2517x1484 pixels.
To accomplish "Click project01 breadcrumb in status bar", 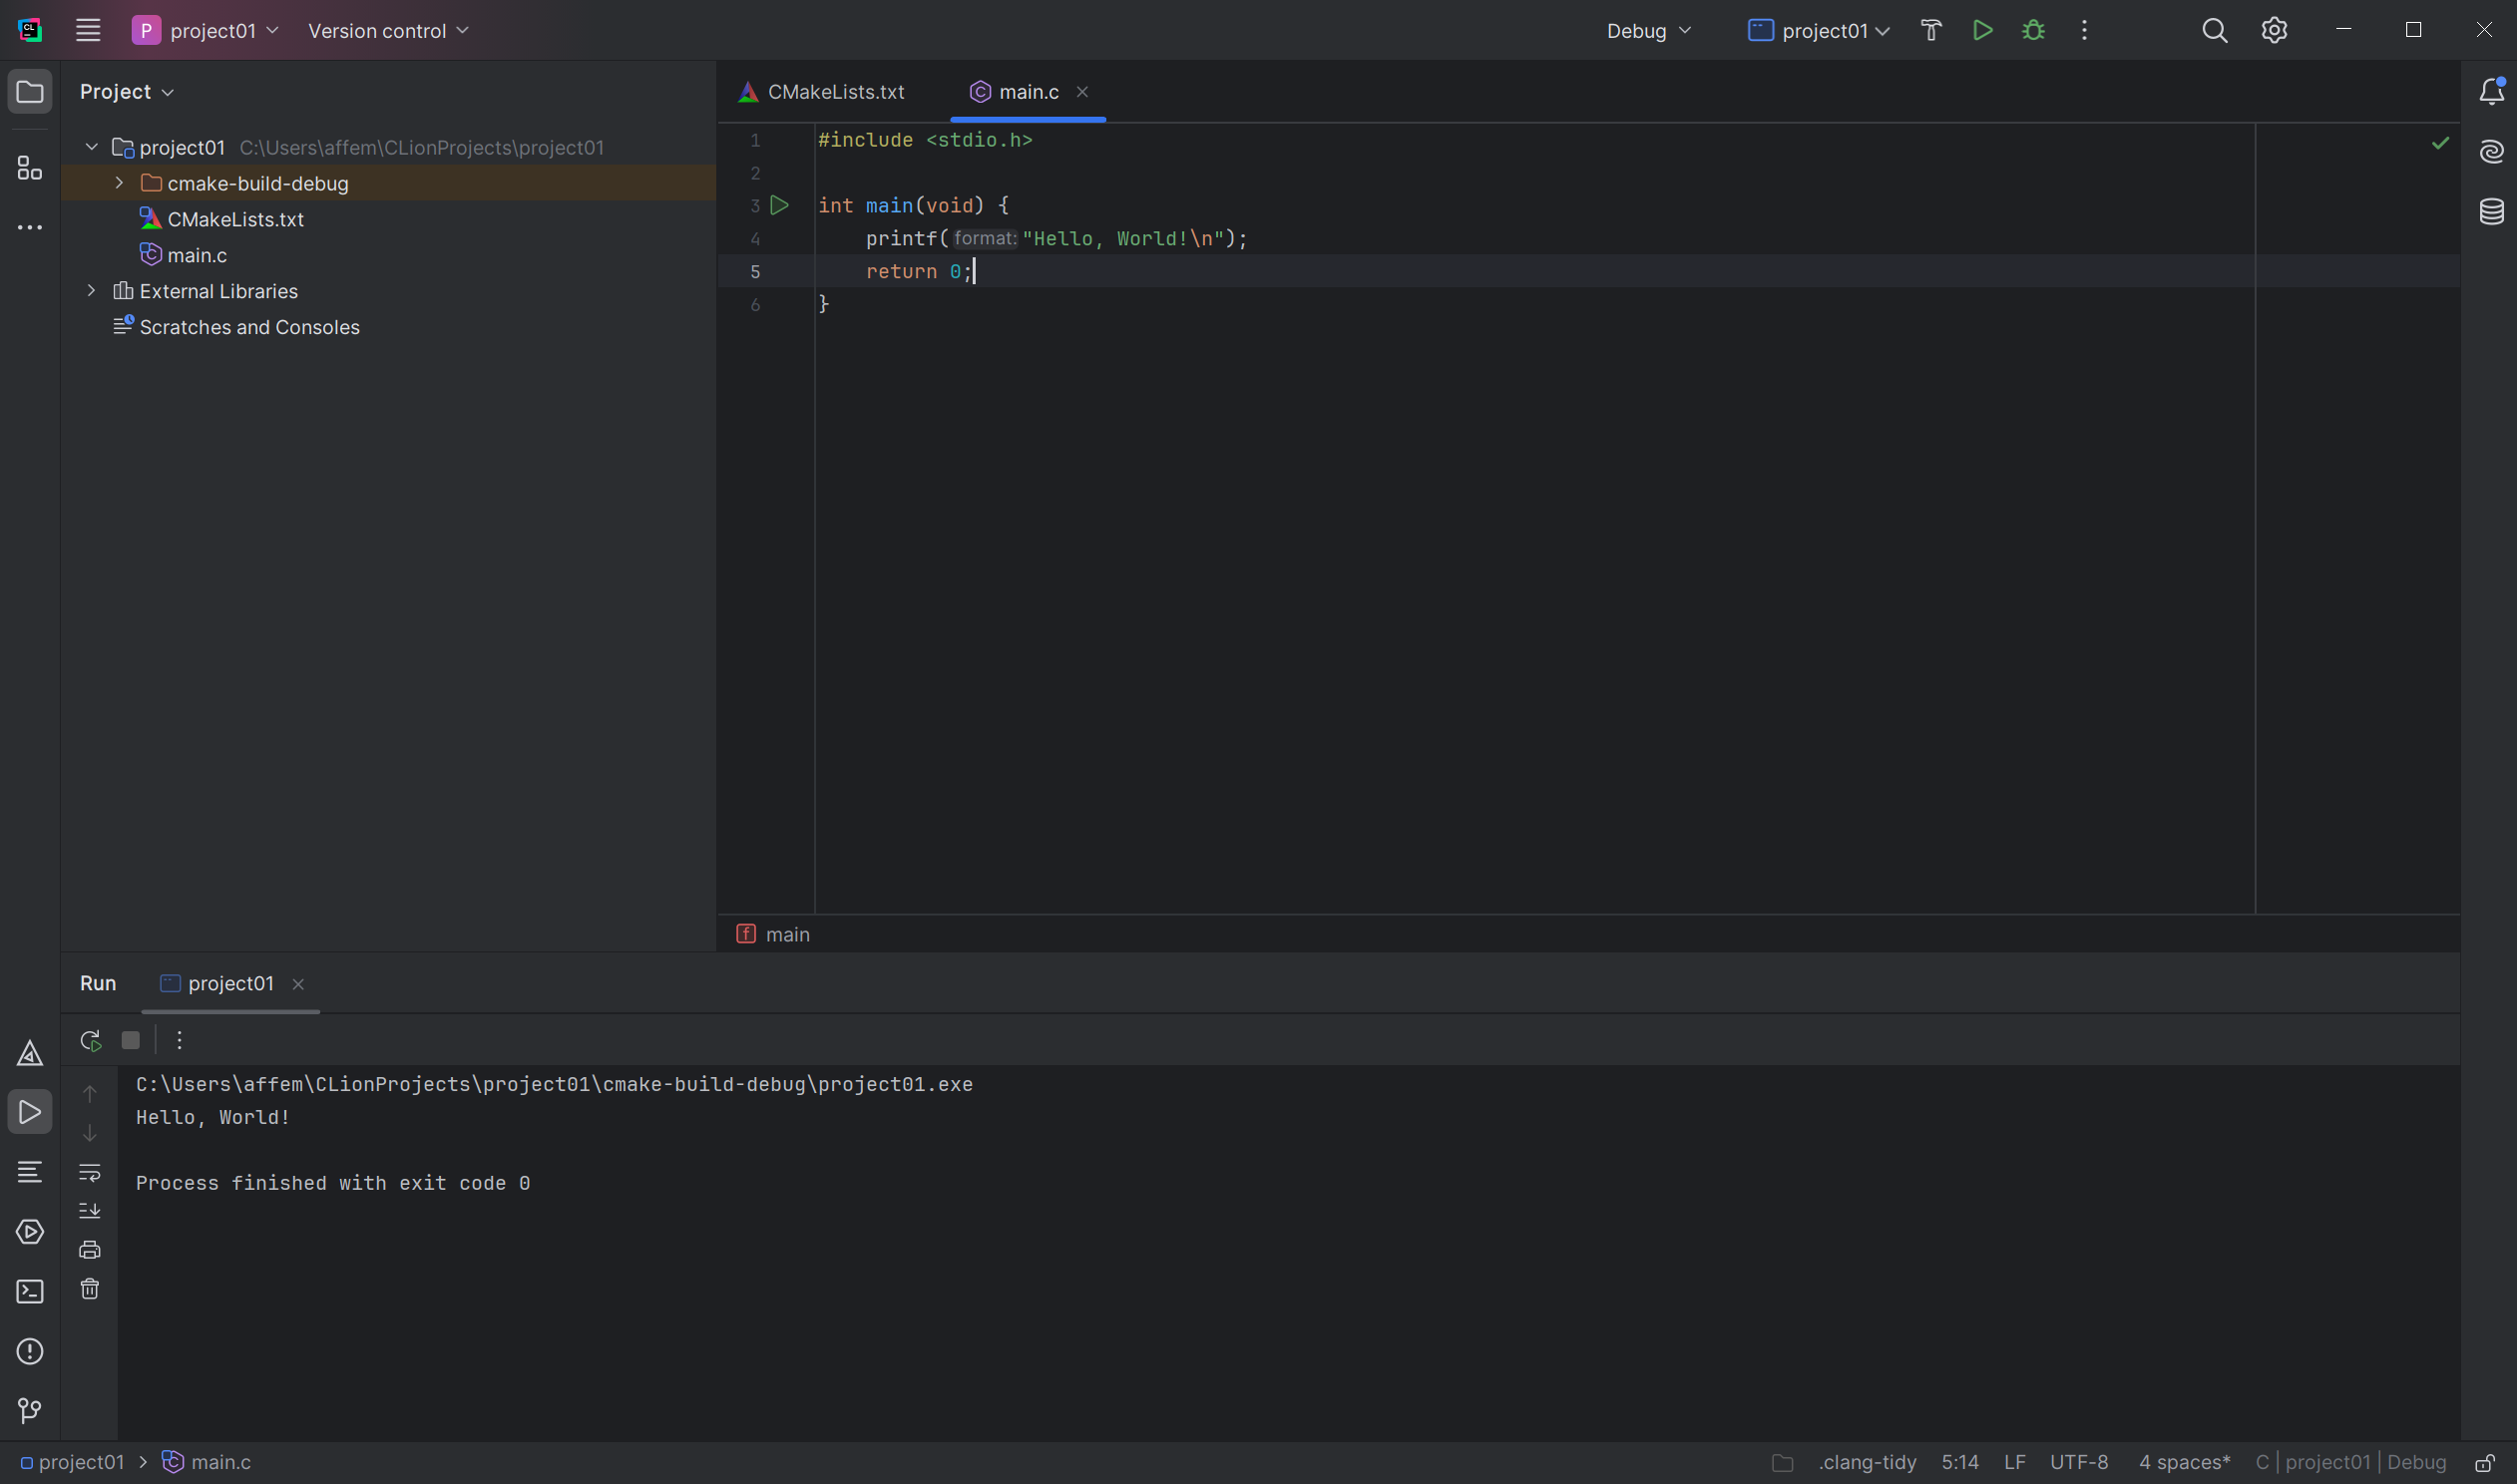I will point(73,1463).
